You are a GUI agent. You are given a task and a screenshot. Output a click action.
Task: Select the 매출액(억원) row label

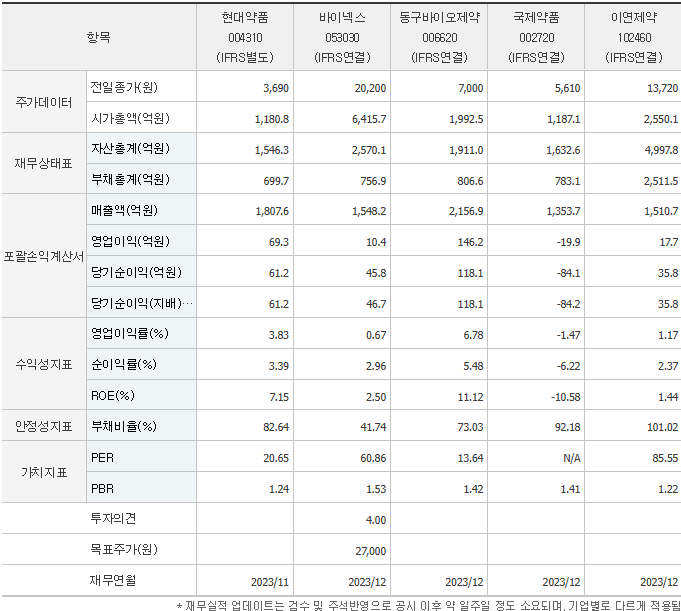pyautogui.click(x=124, y=211)
